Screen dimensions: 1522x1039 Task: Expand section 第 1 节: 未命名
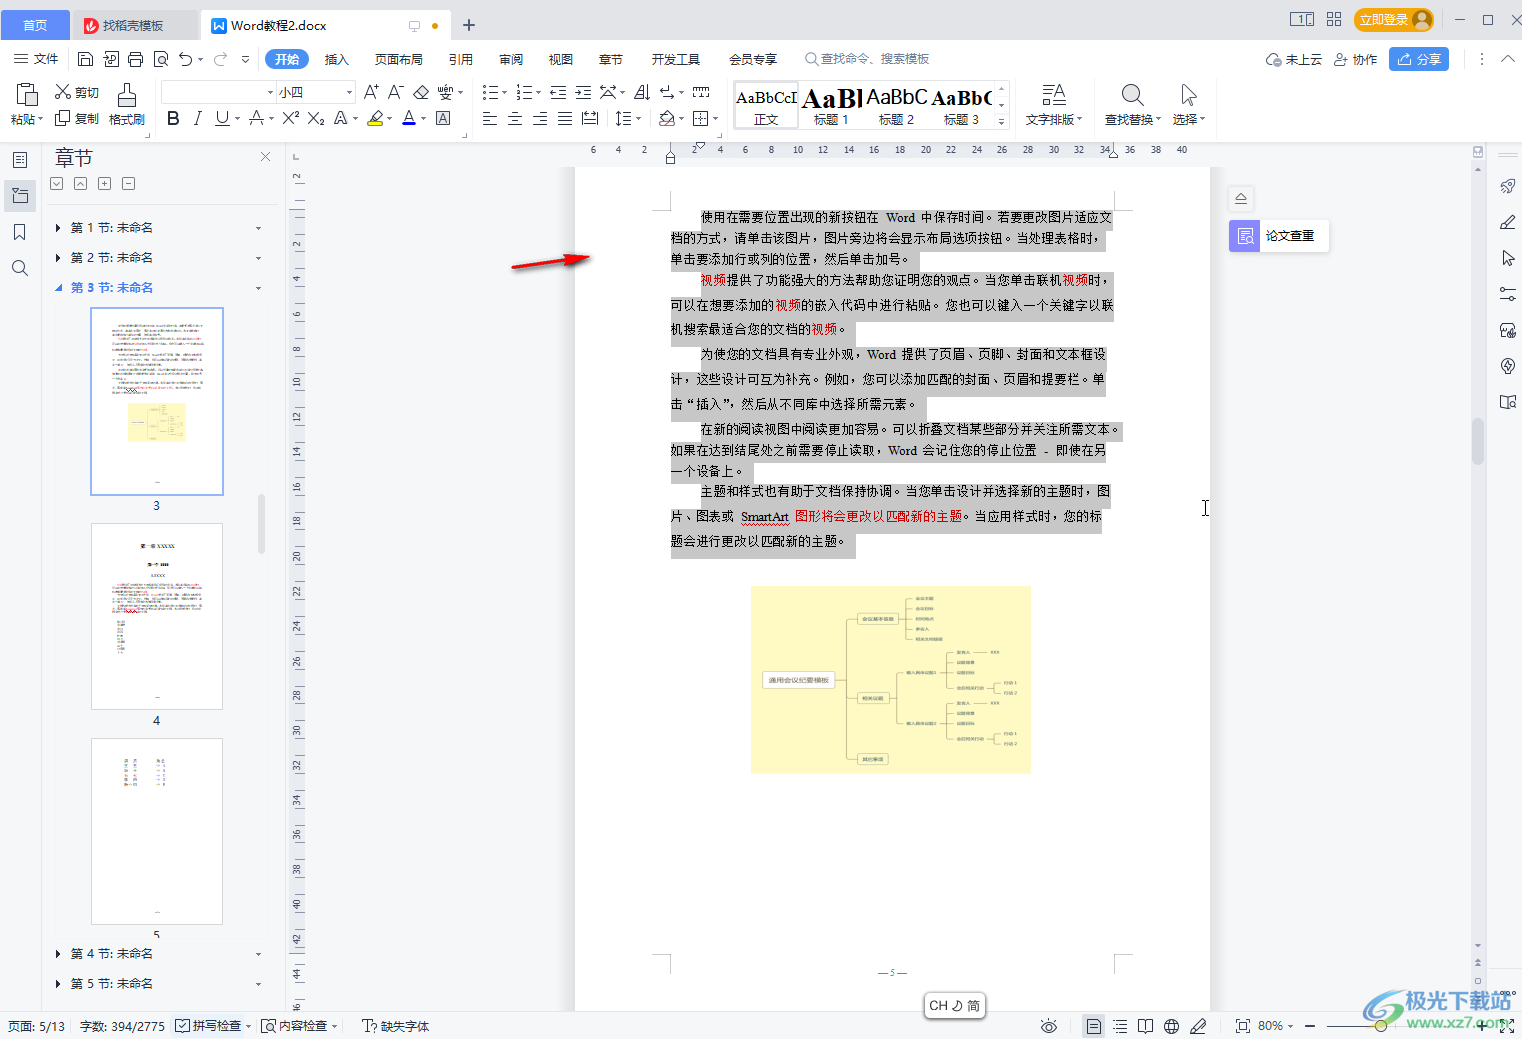tap(58, 228)
